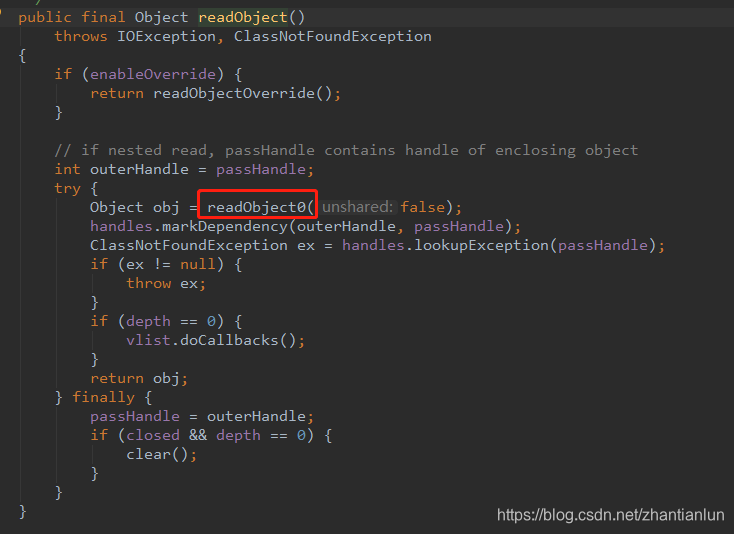Click lookupException method call
This screenshot has height=534, width=734.
481,245
